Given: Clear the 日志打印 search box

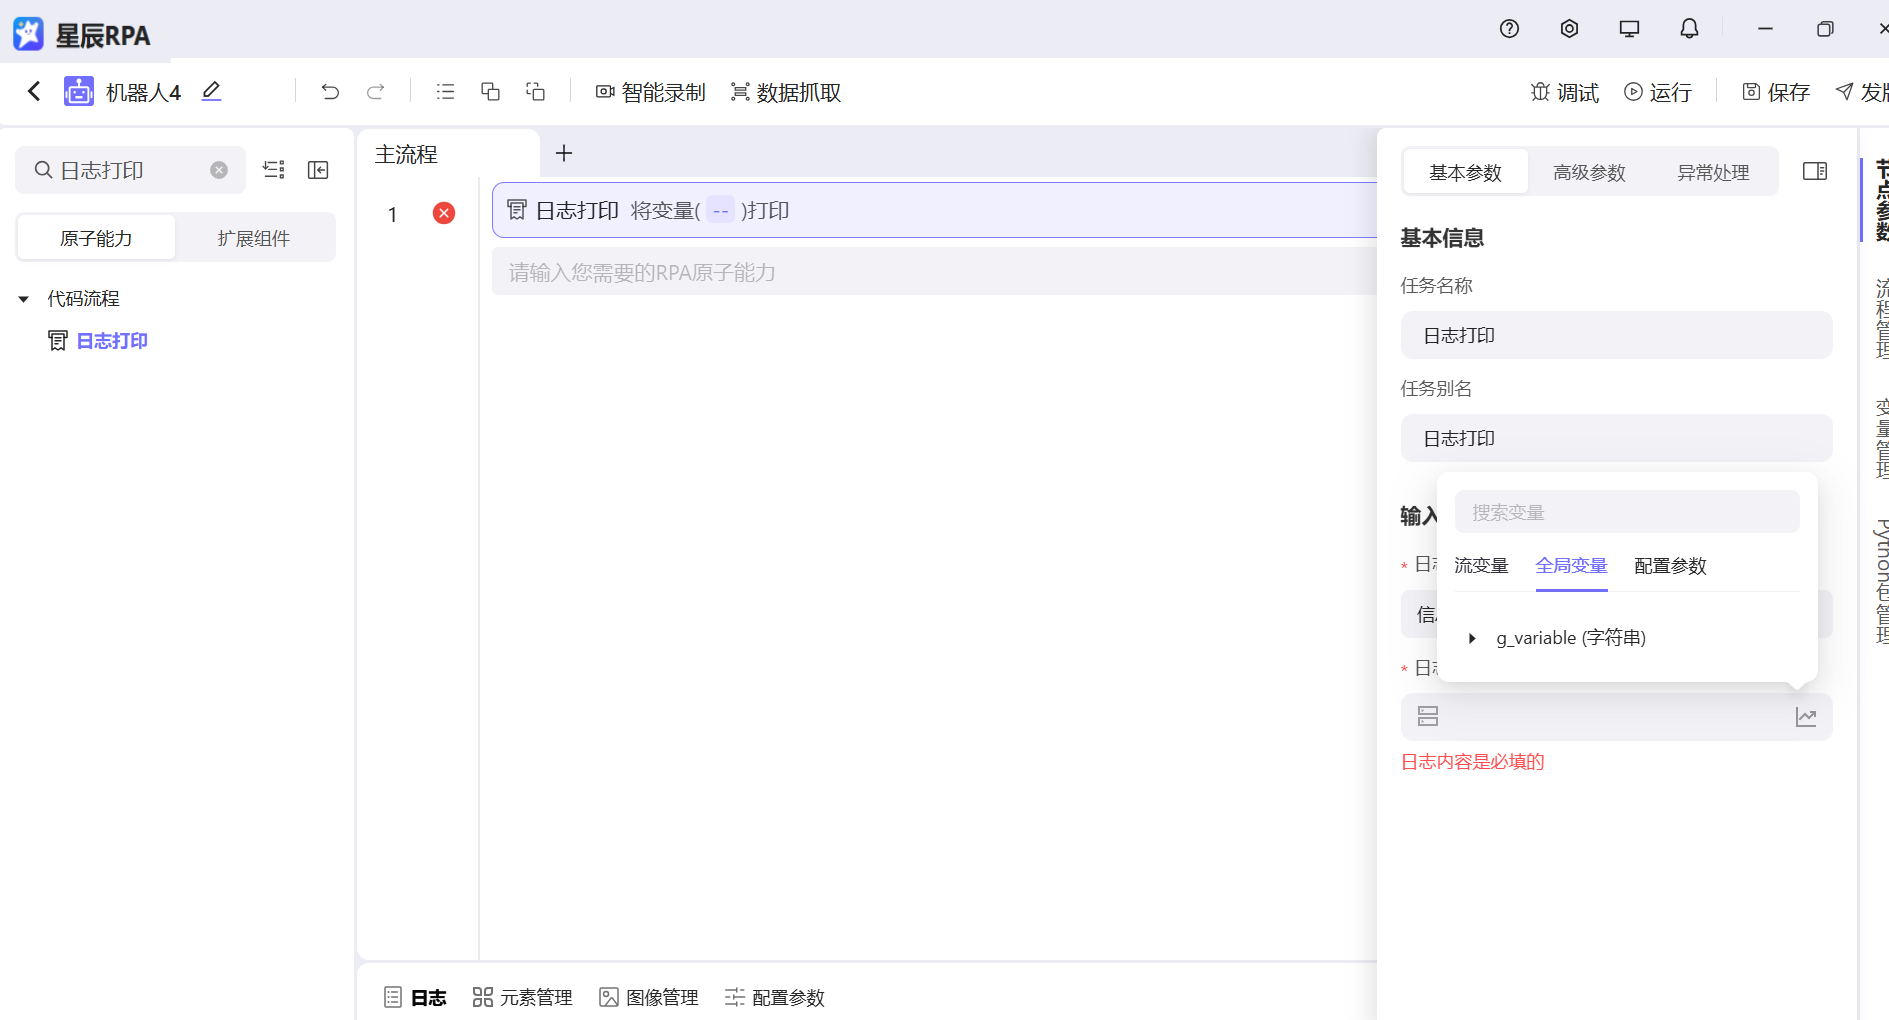Looking at the screenshot, I should [219, 170].
